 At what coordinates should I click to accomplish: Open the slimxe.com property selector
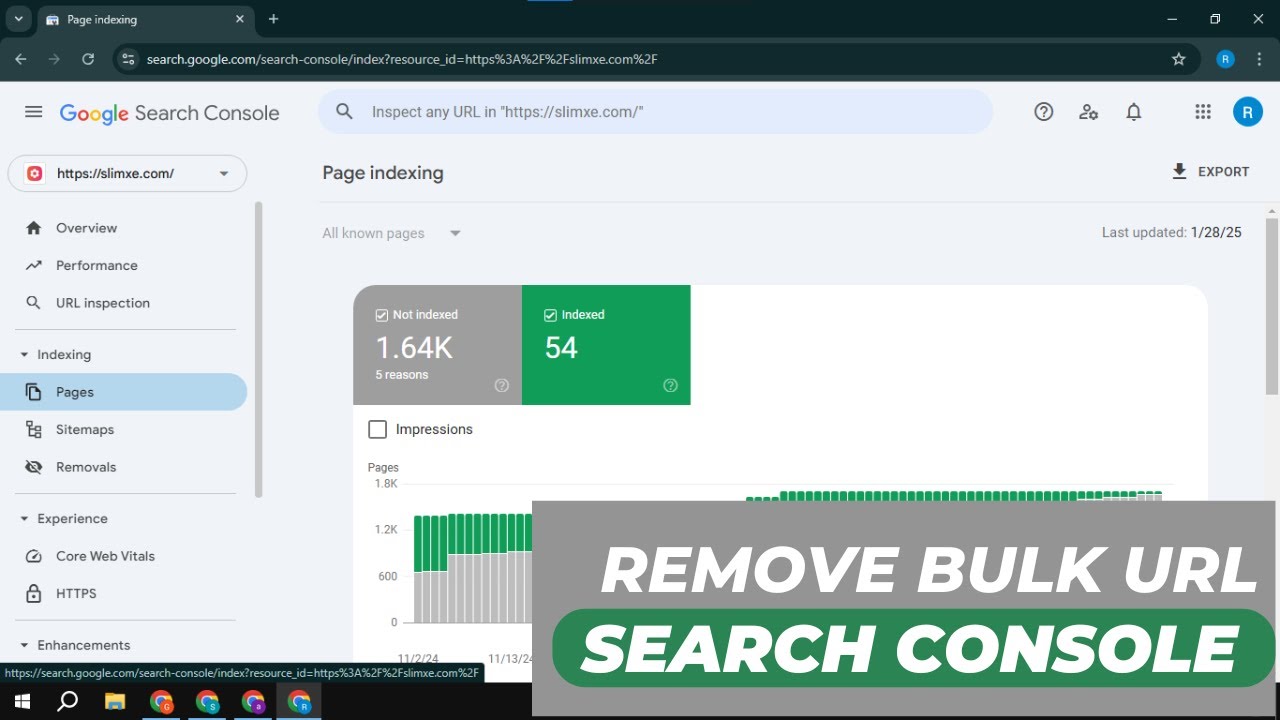[x=127, y=173]
